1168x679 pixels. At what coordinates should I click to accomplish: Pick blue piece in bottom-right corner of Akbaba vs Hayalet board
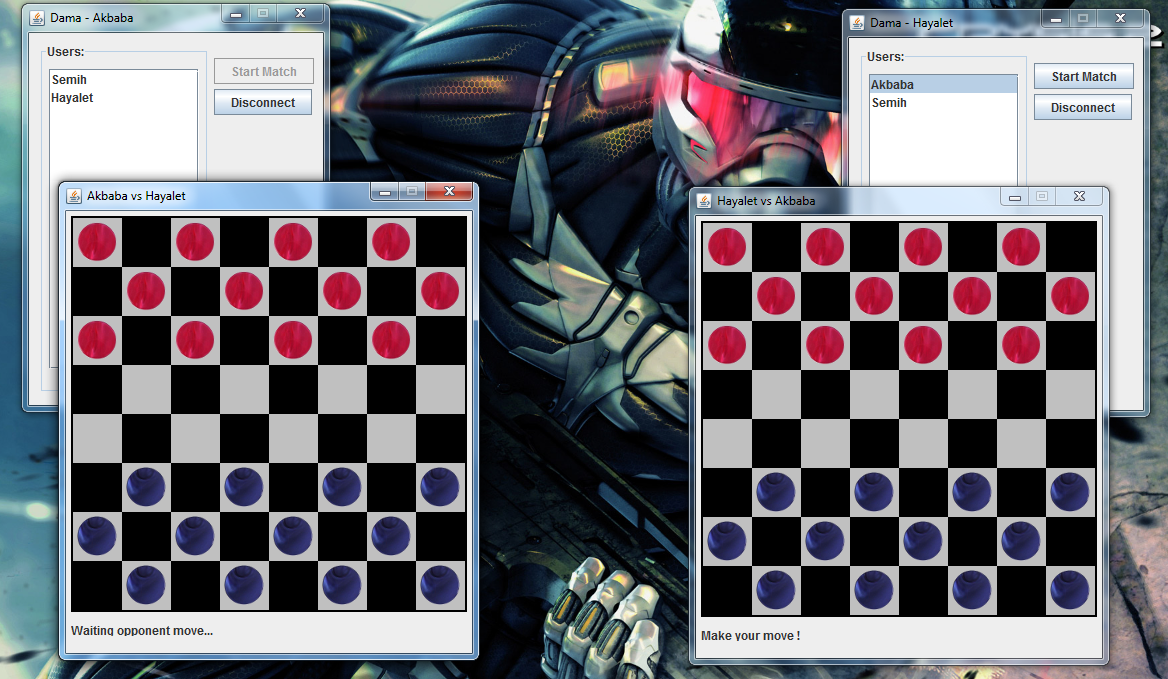439,585
